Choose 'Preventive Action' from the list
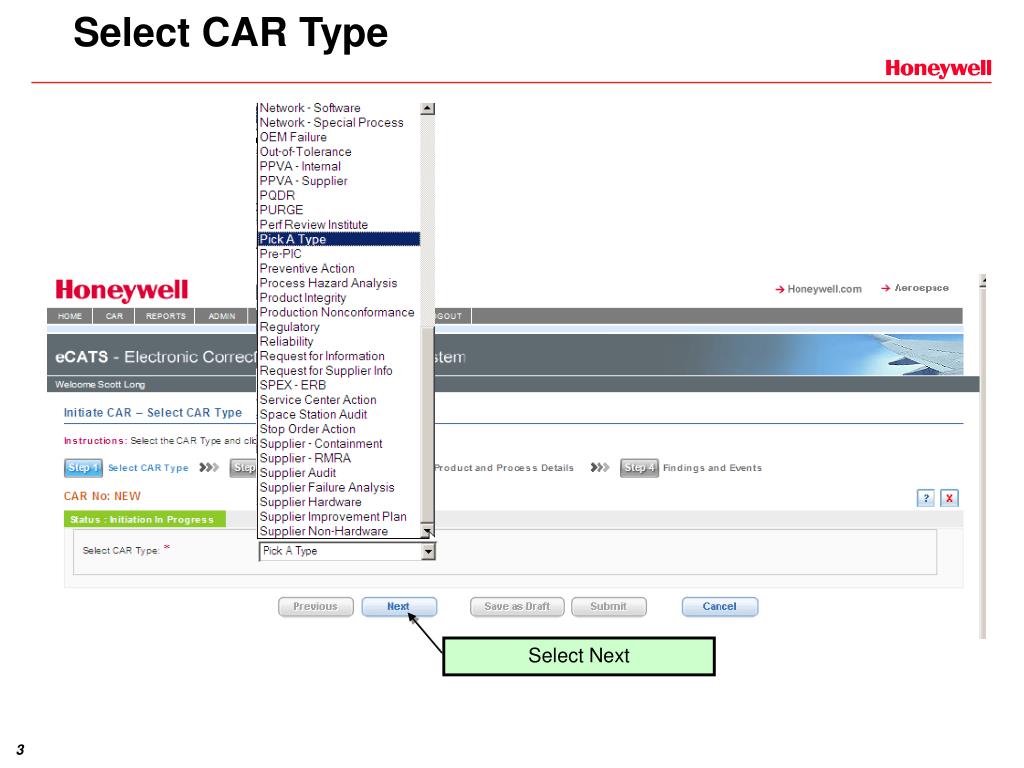Screen dimensions: 1024x768 (339, 268)
